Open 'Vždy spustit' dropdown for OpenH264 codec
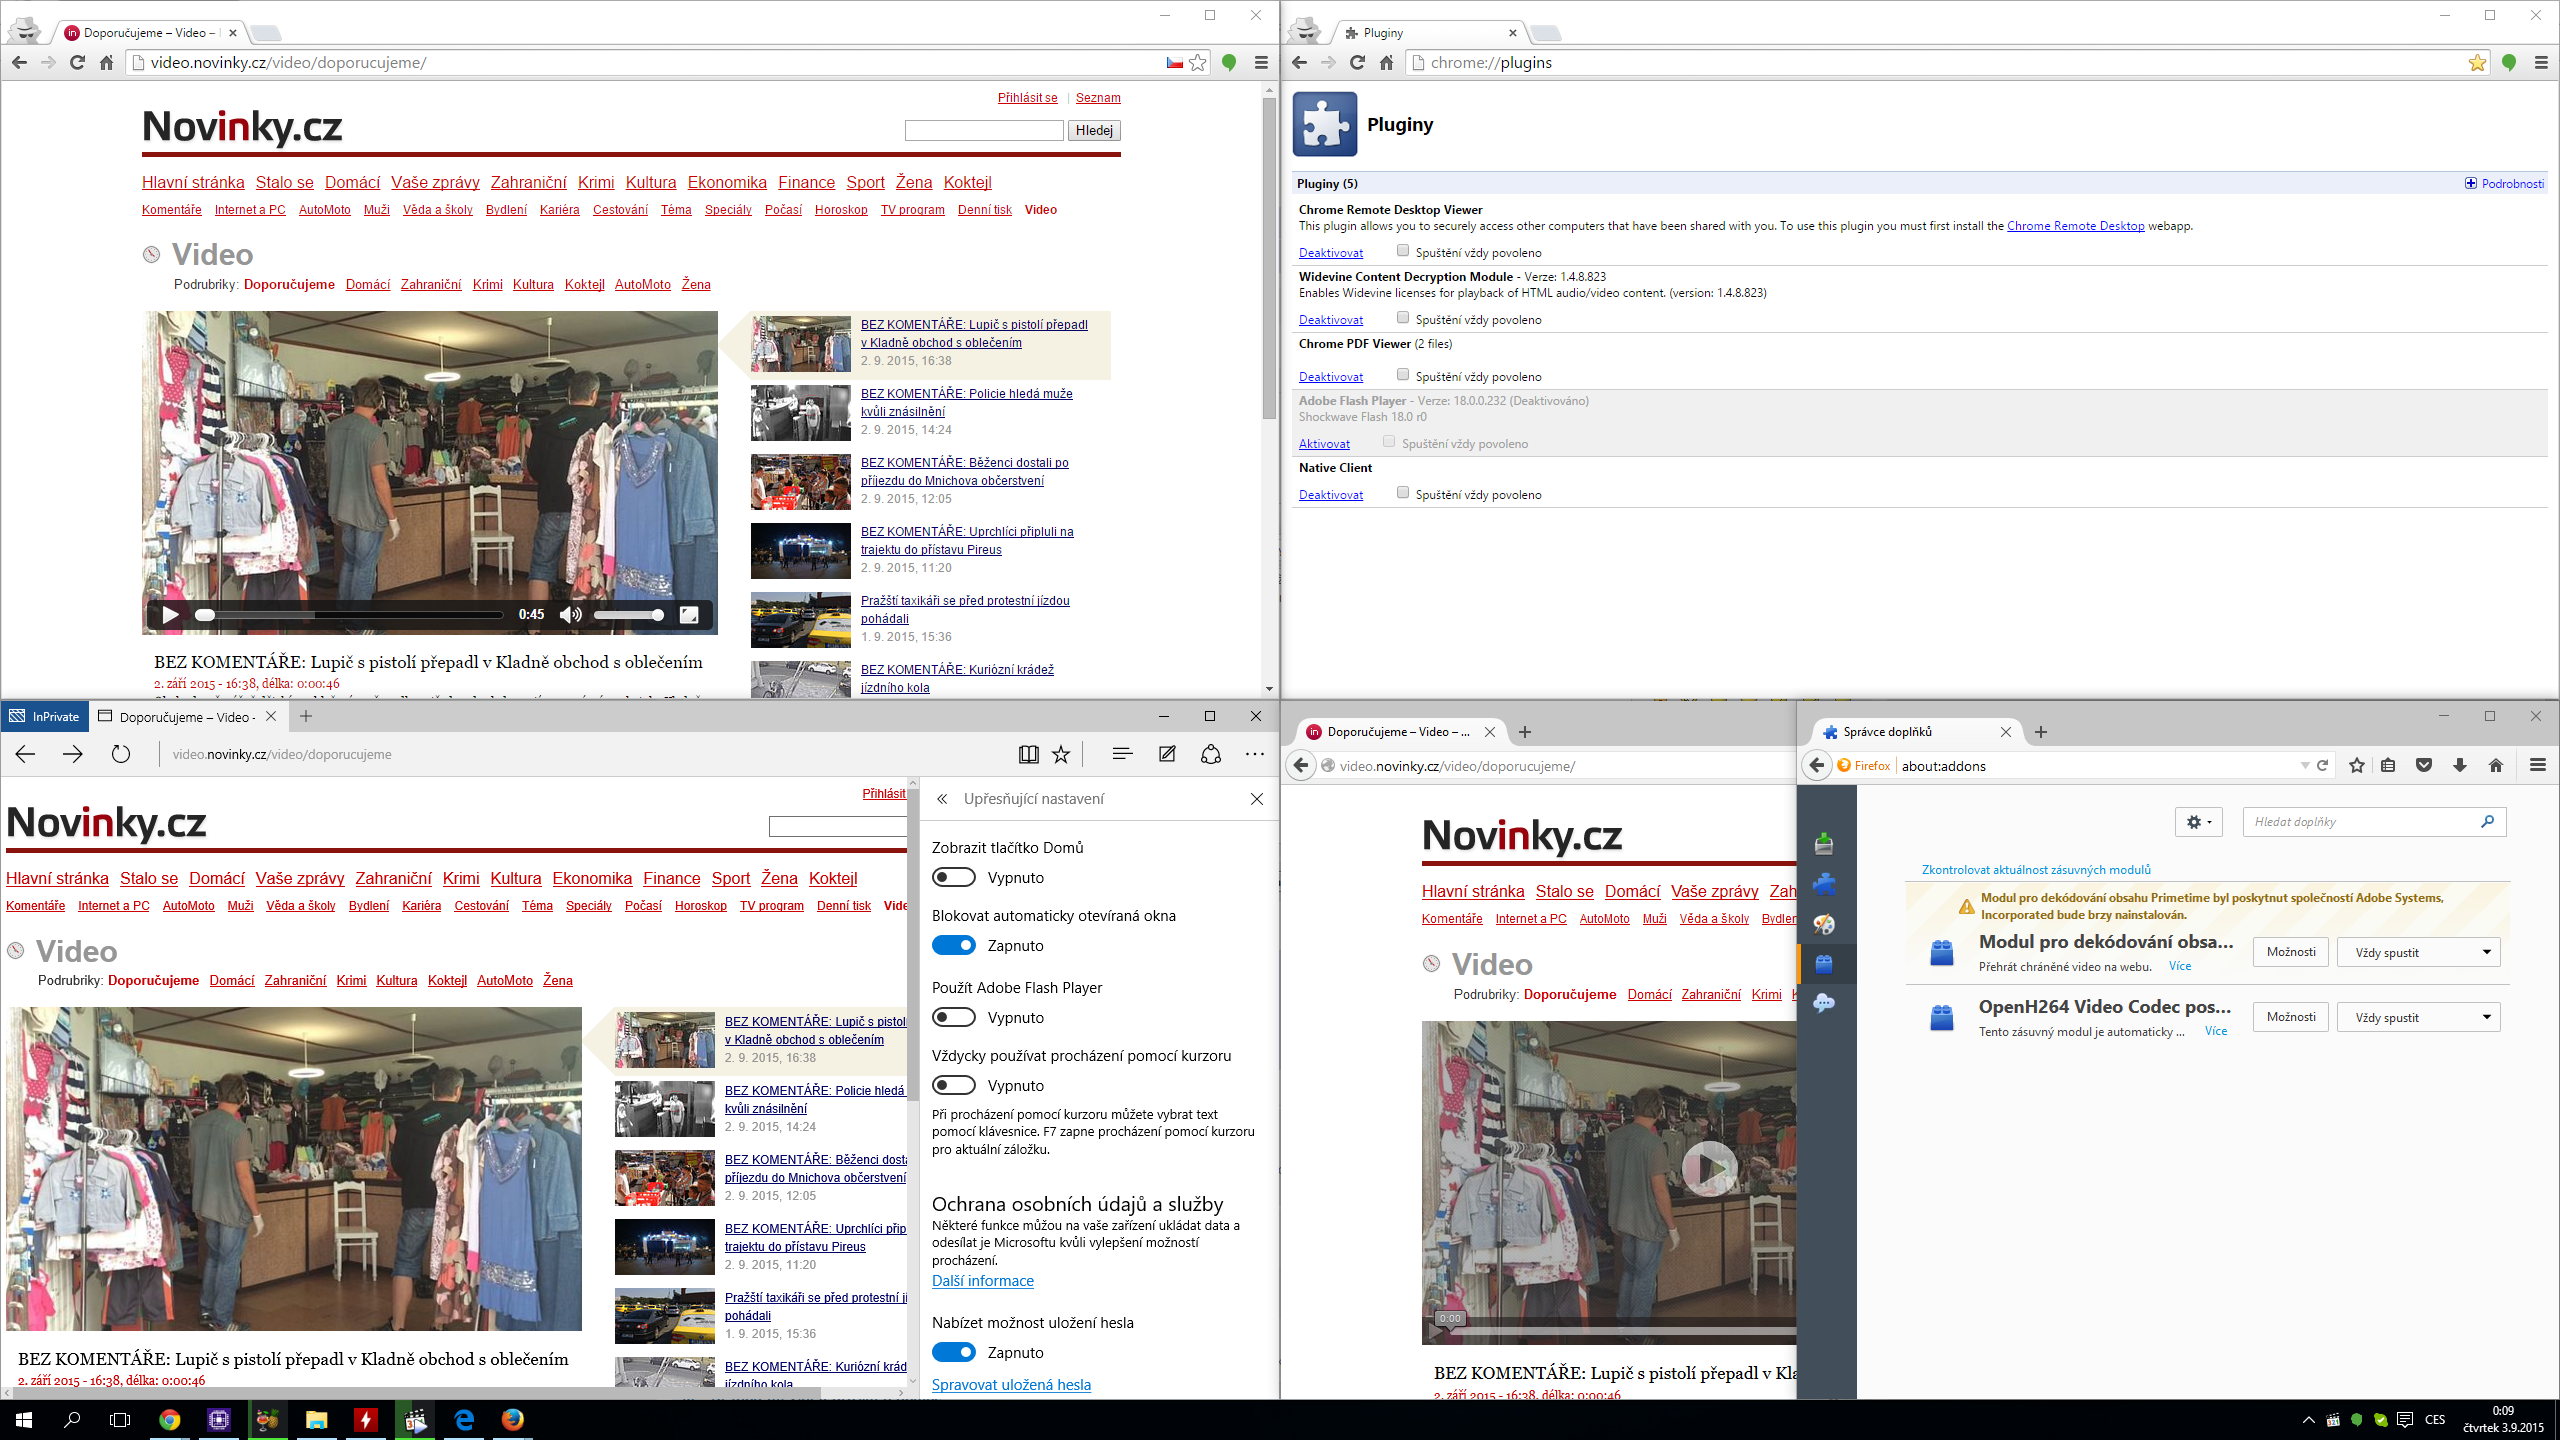This screenshot has width=2560, height=1440. [x=2418, y=1018]
